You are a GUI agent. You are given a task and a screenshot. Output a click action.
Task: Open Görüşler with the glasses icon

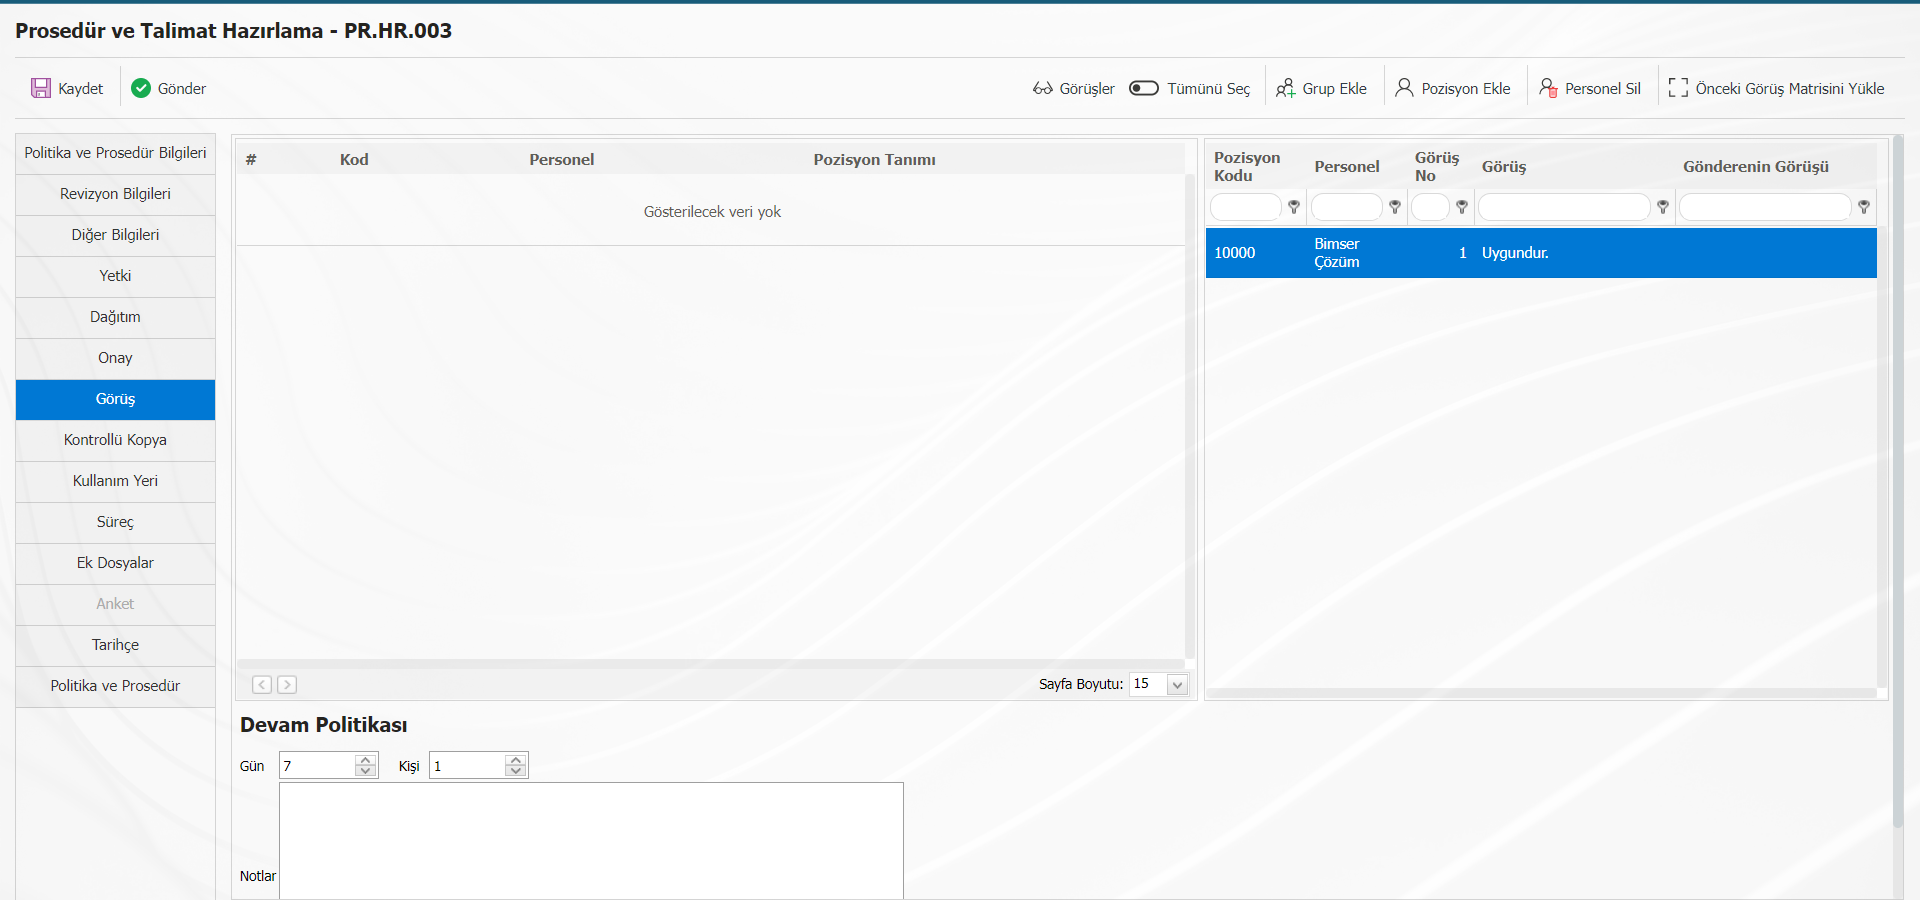click(x=1042, y=88)
